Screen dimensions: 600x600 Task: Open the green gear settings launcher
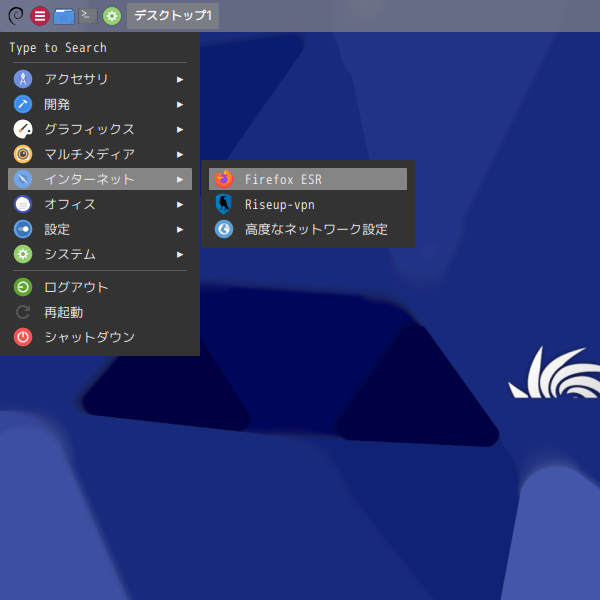pyautogui.click(x=112, y=16)
